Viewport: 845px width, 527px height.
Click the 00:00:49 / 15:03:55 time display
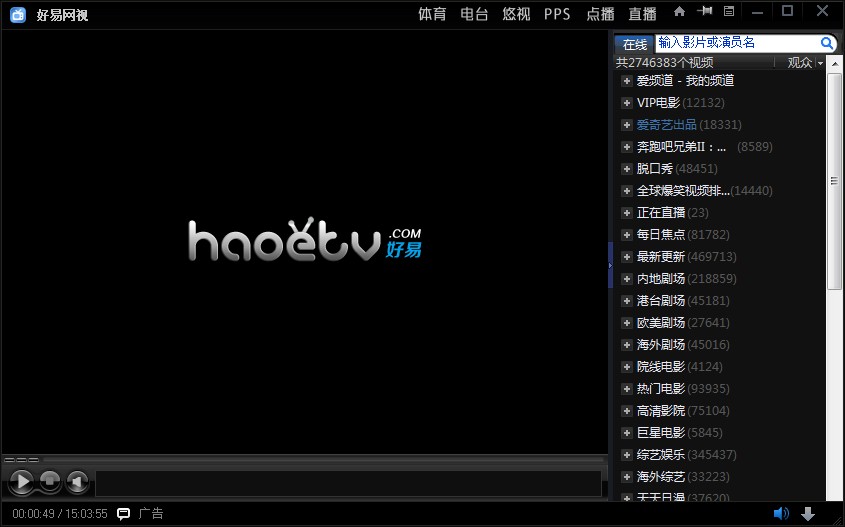coord(60,514)
